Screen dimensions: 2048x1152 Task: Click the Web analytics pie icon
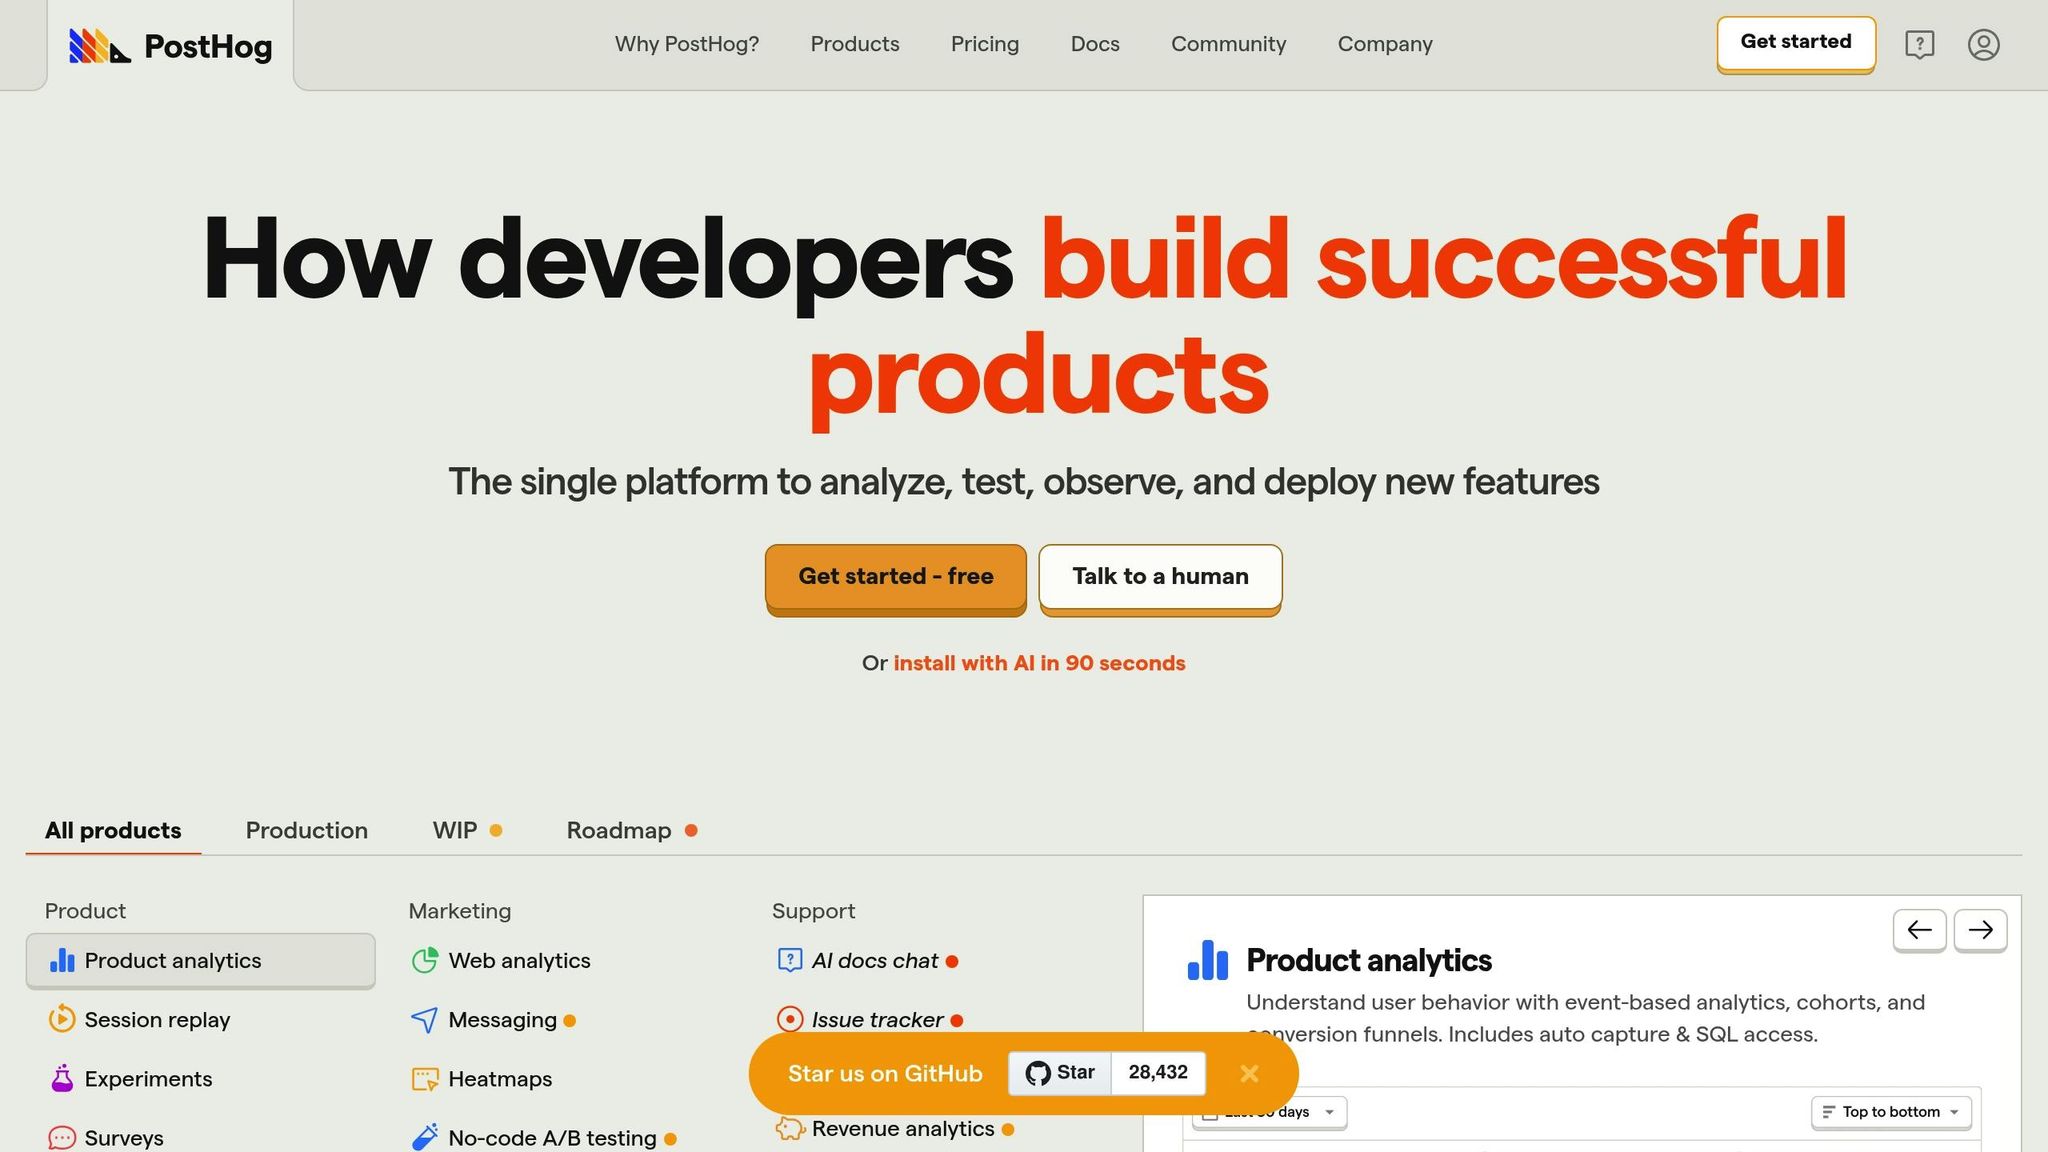coord(425,960)
